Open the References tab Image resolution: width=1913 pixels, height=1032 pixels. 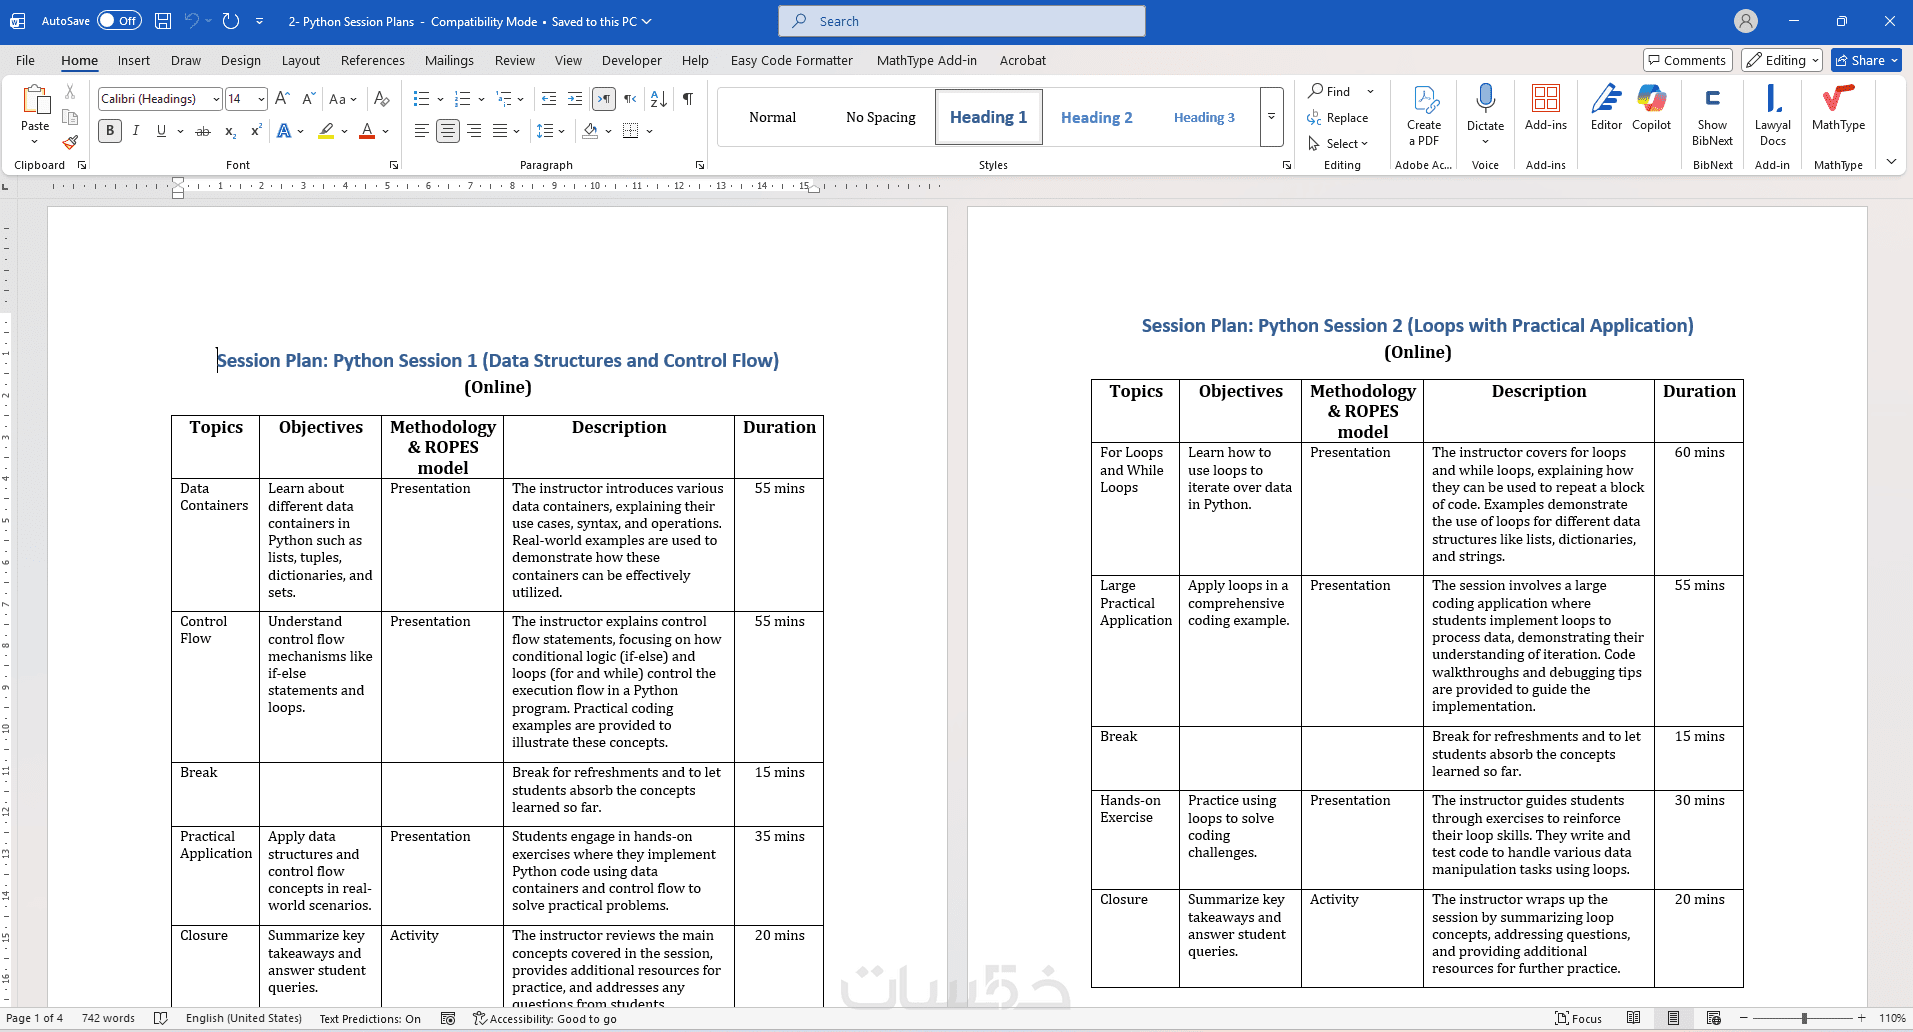373,60
